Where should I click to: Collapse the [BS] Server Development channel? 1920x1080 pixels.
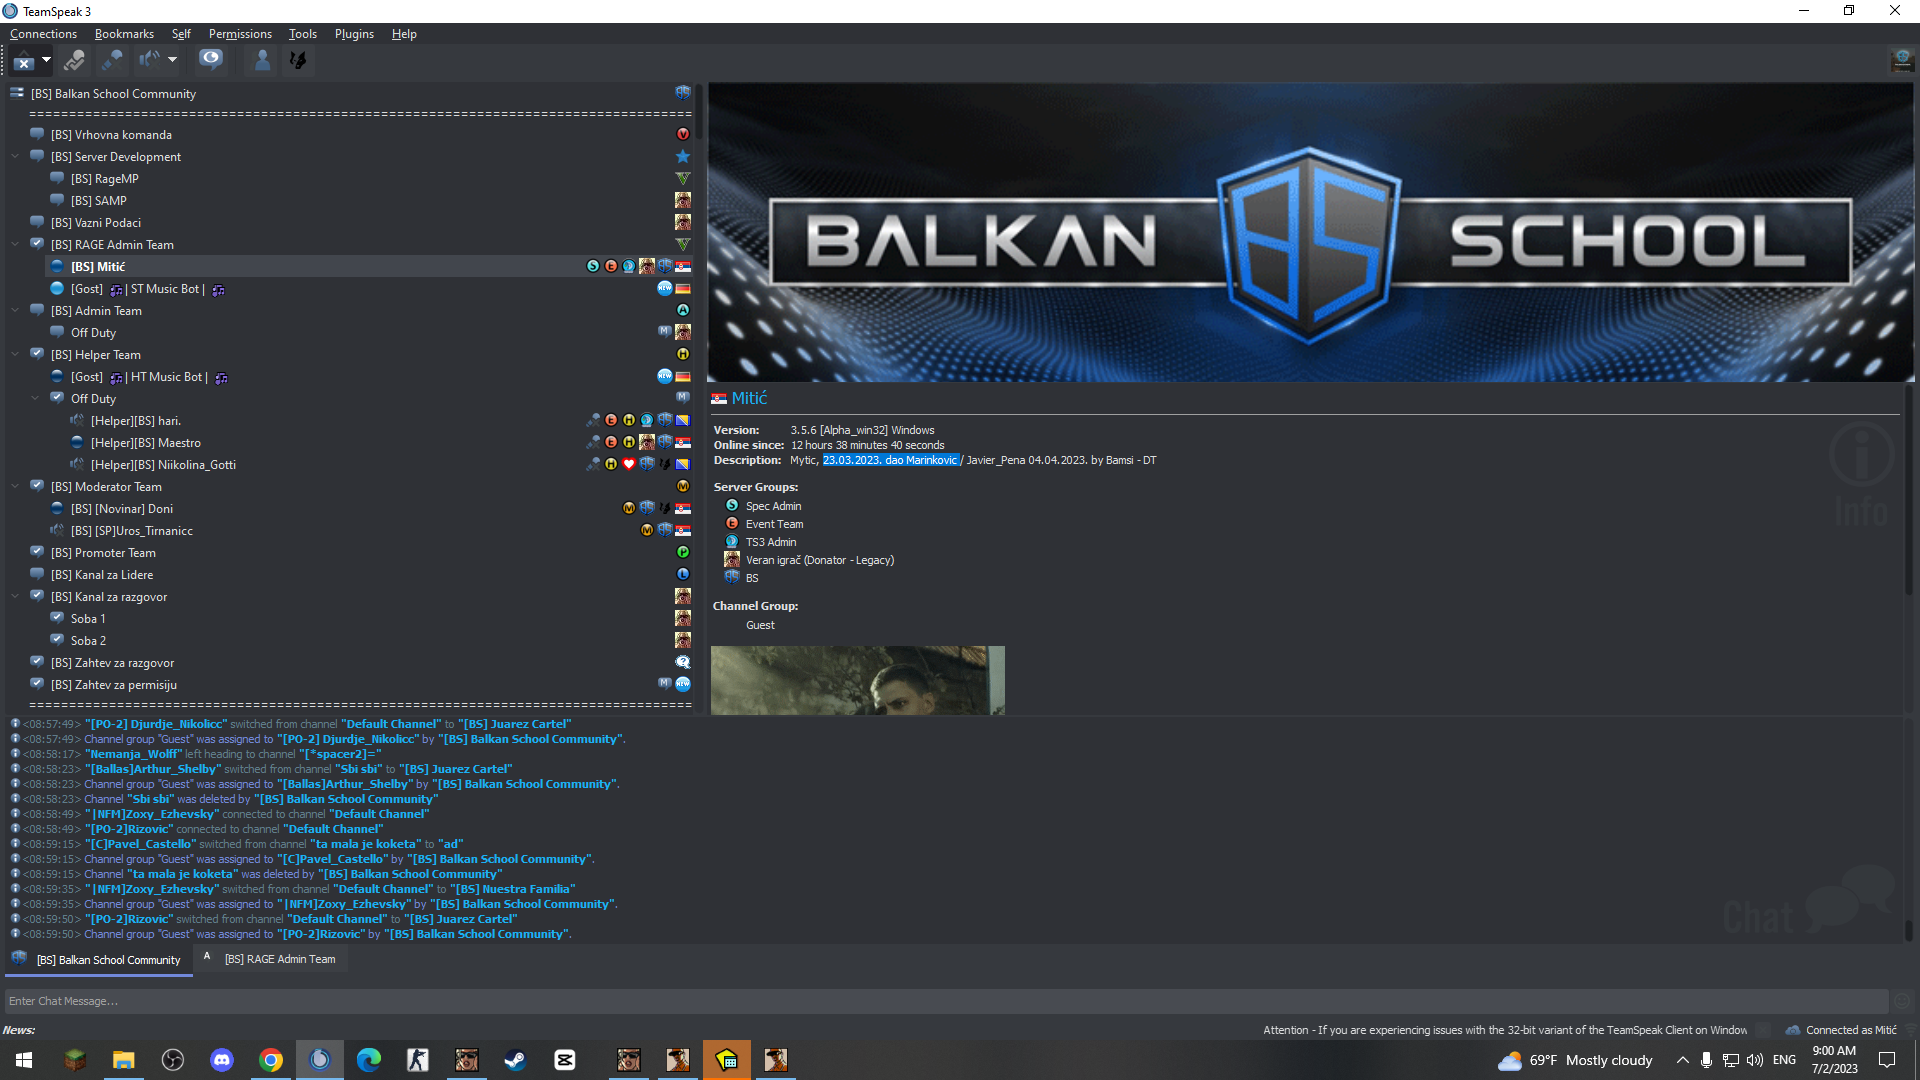click(x=16, y=156)
